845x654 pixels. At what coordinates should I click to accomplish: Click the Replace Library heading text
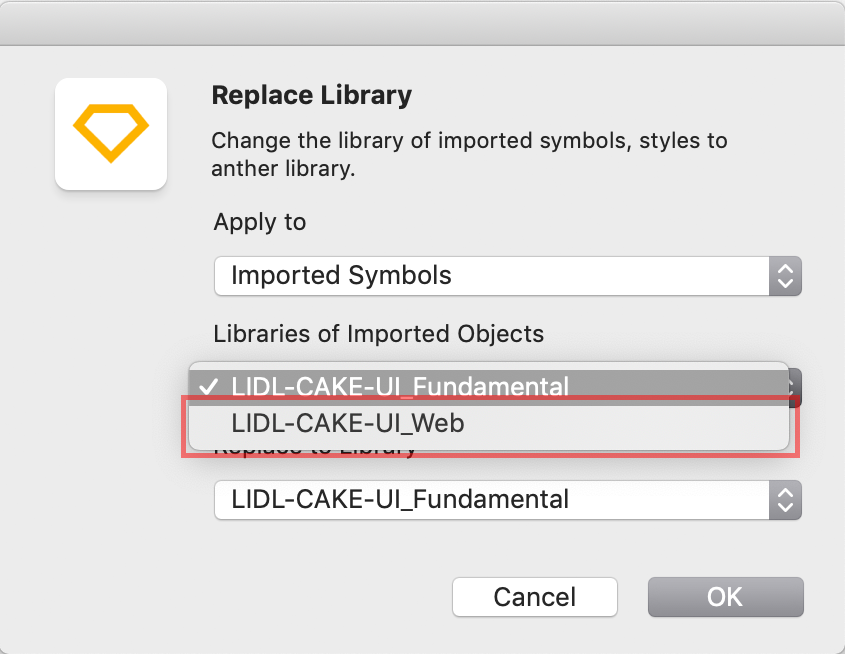coord(311,95)
